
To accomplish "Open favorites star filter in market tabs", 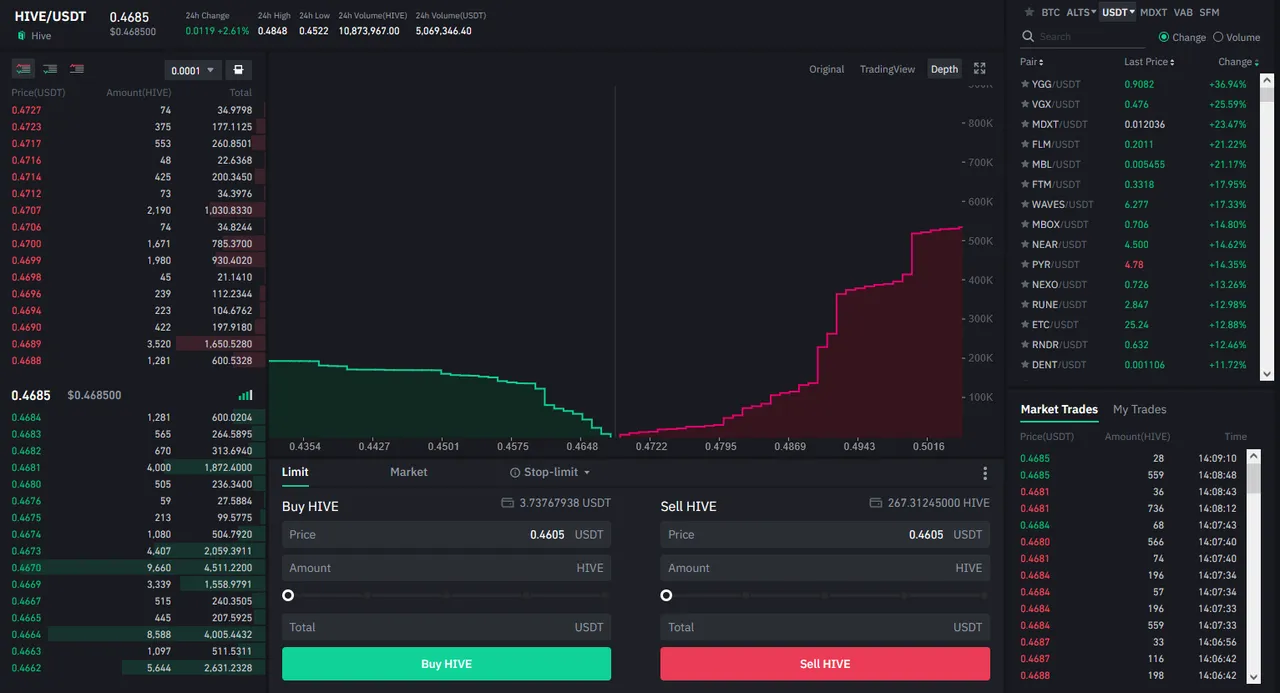I will (1029, 12).
